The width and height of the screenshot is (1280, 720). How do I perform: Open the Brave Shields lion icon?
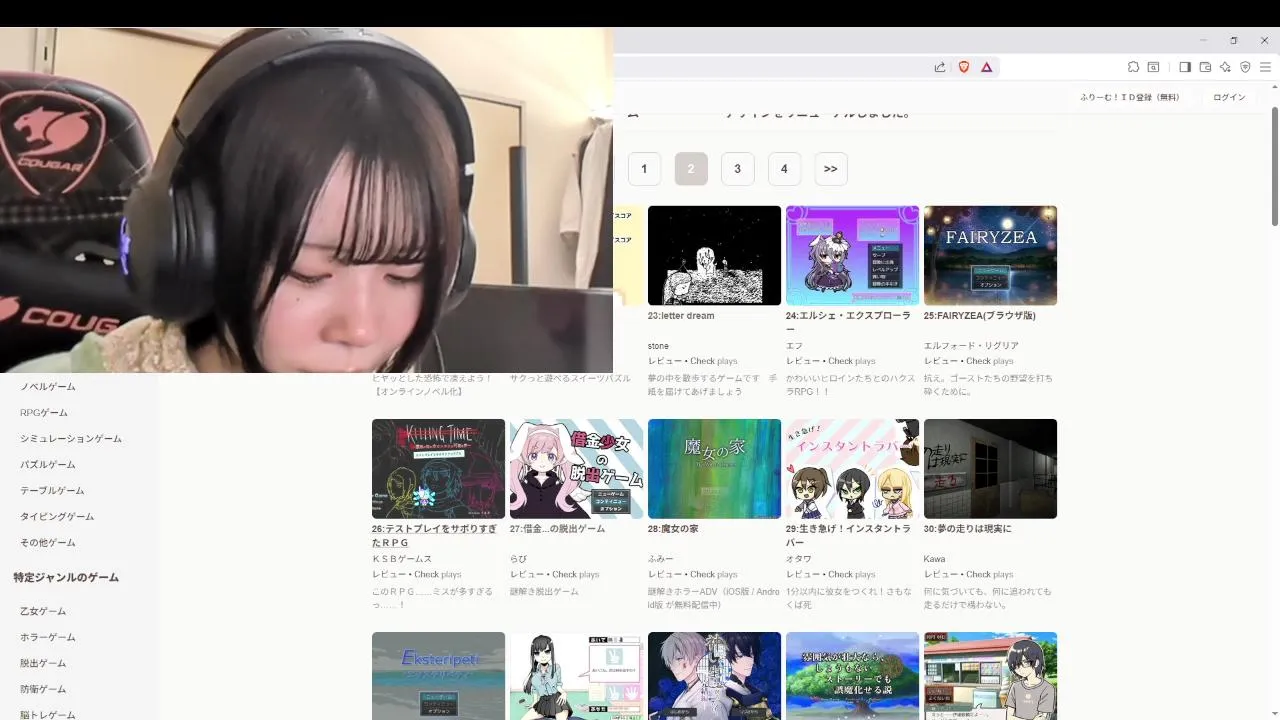(964, 67)
